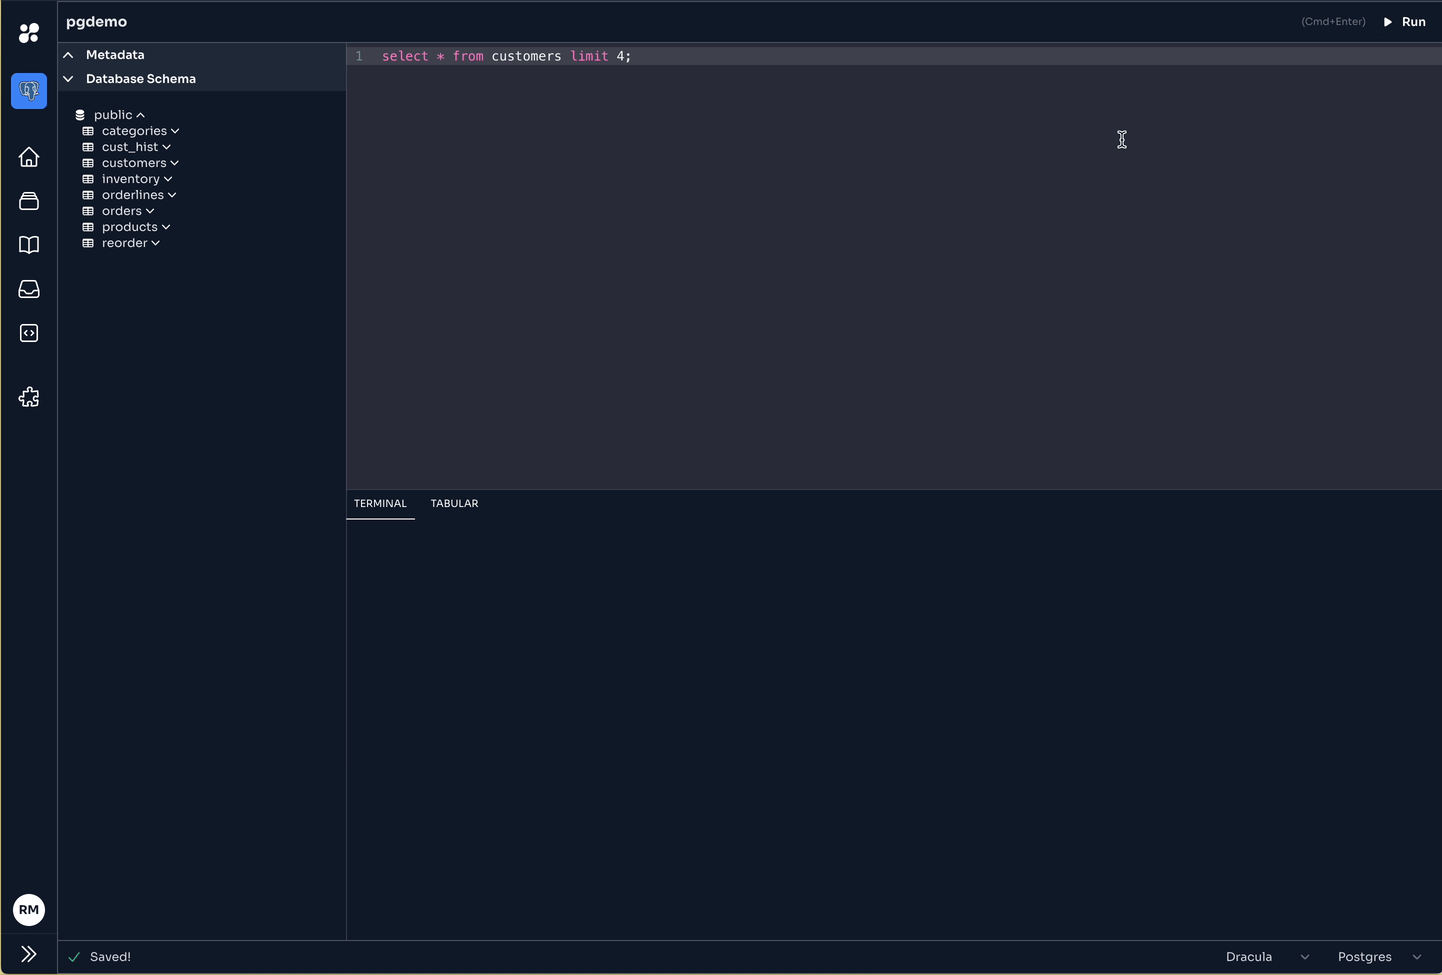Viewport: 1442px width, 975px height.
Task: Click the RM user avatar
Action: [29, 910]
